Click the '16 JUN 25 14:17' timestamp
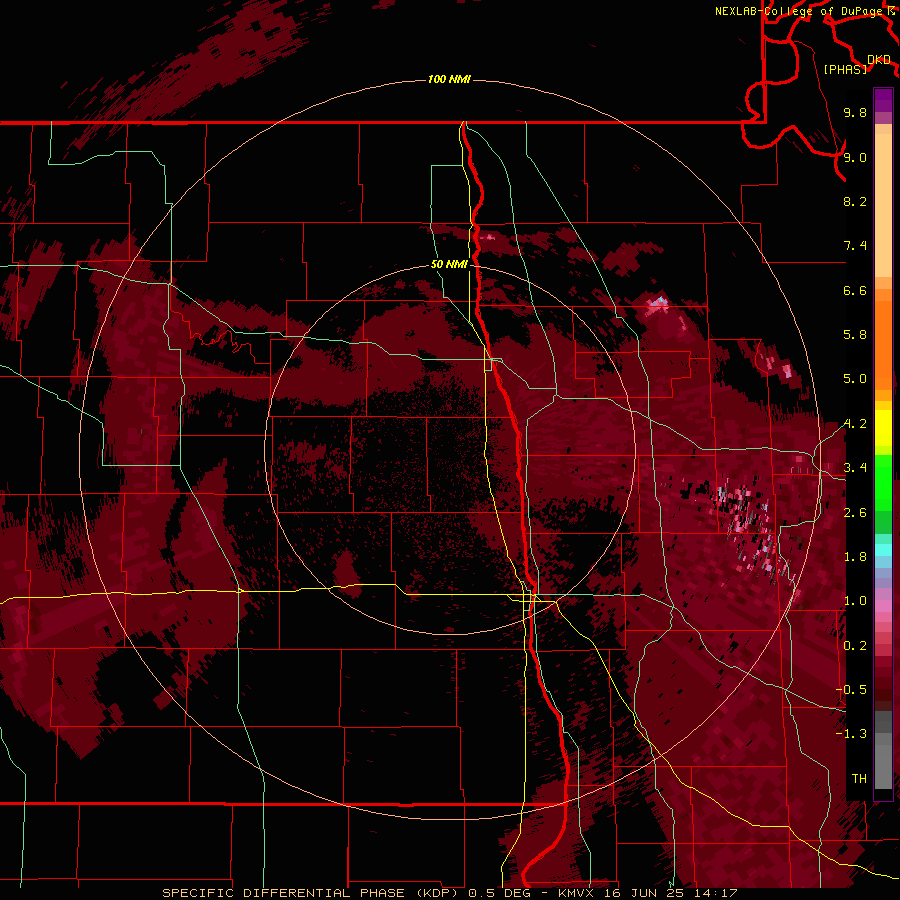 [x=669, y=893]
